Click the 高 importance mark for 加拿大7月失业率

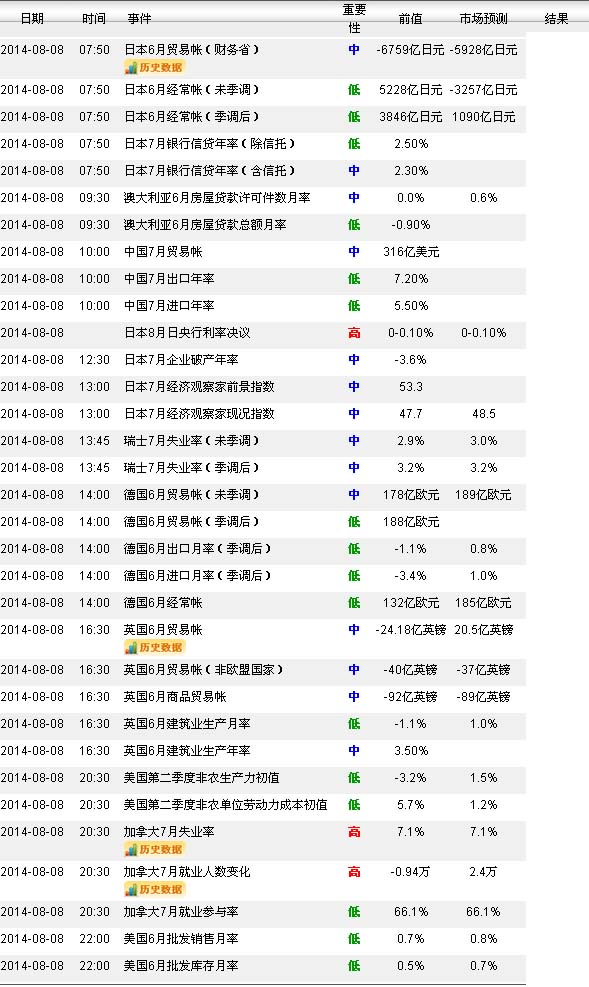pyautogui.click(x=354, y=833)
